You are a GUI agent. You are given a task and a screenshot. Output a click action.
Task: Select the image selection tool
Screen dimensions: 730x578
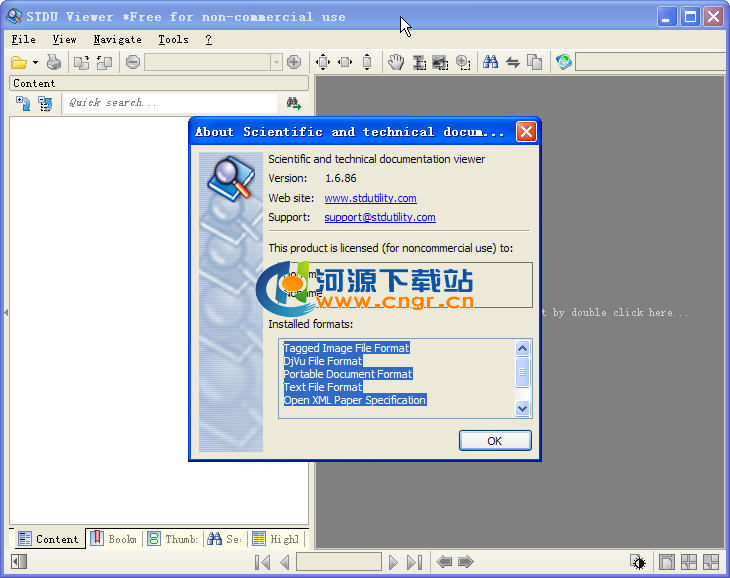coord(440,62)
